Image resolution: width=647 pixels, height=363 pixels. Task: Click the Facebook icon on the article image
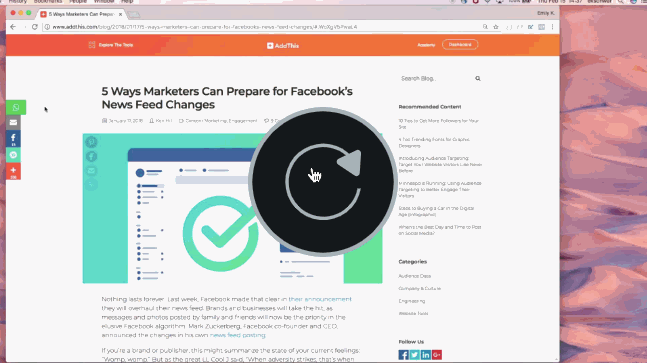click(91, 156)
